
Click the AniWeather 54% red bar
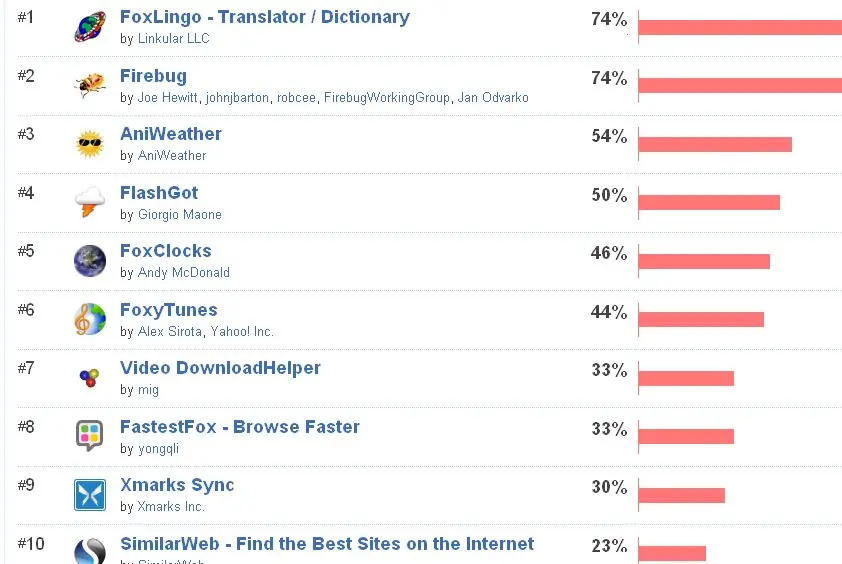tap(714, 144)
